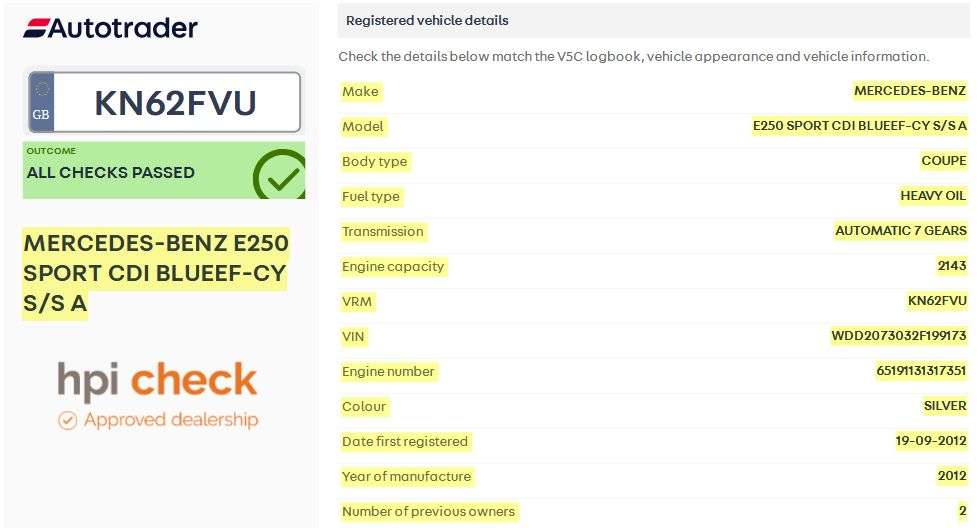Click the Body type value COUPE
Image resolution: width=978 pixels, height=528 pixels.
[x=943, y=161]
